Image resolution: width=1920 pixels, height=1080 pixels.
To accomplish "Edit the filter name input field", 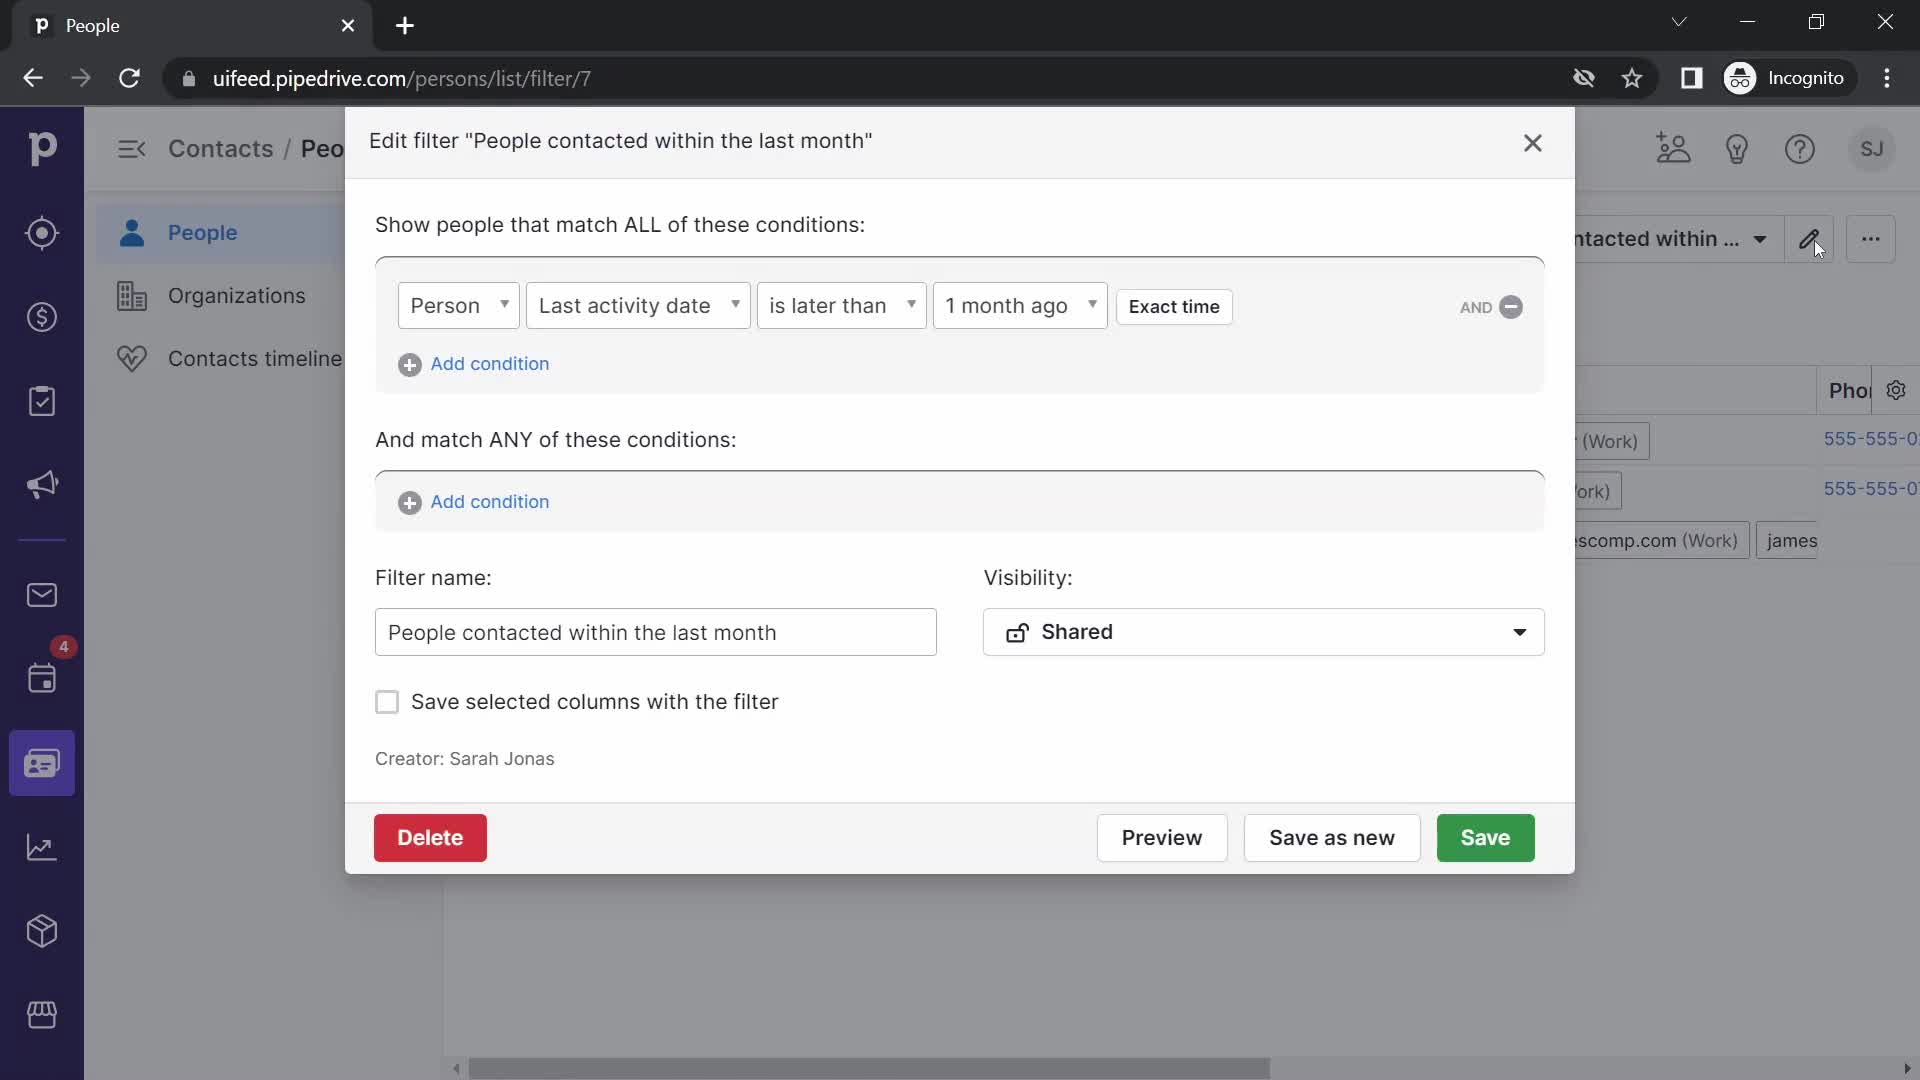I will [x=657, y=632].
